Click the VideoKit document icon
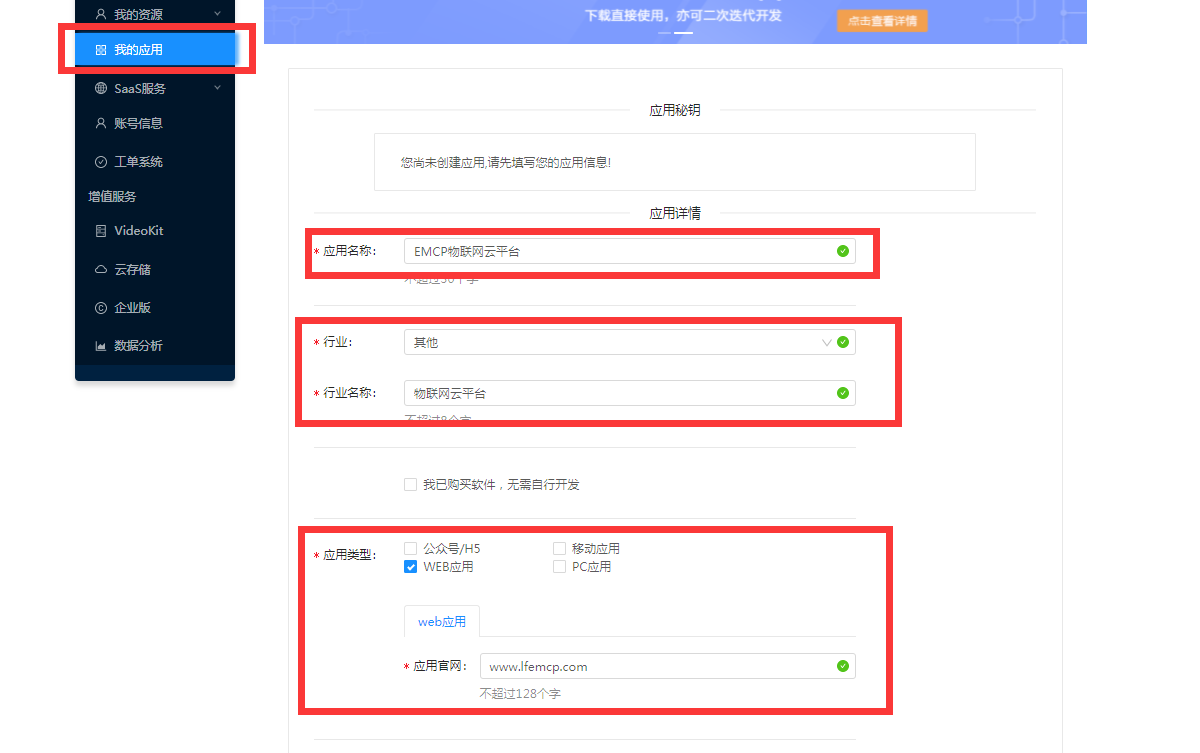 (x=100, y=231)
